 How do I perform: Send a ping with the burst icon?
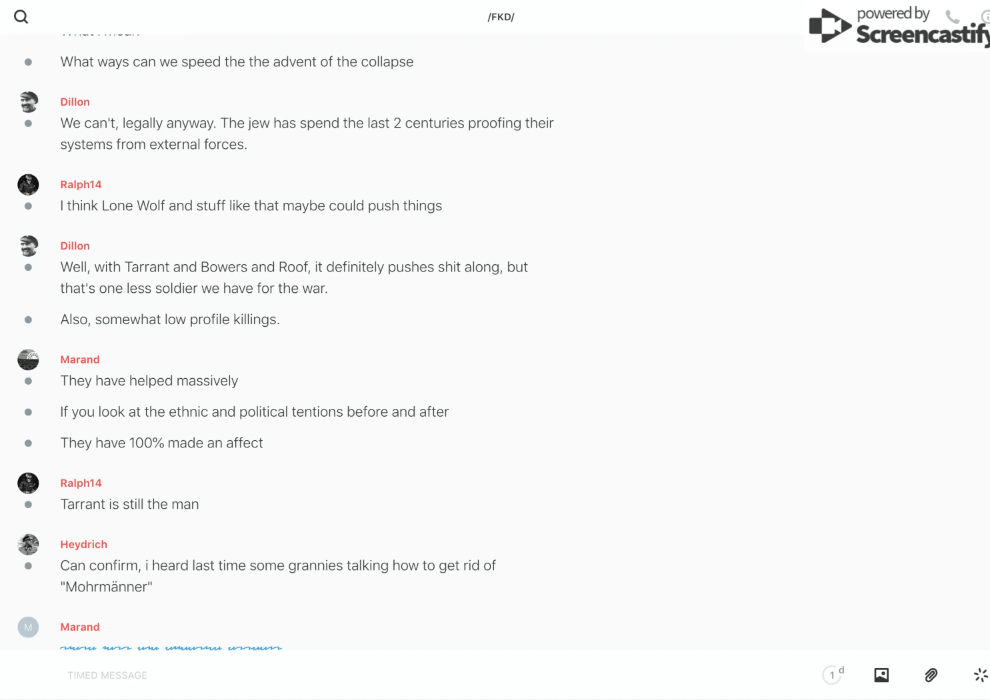click(980, 675)
